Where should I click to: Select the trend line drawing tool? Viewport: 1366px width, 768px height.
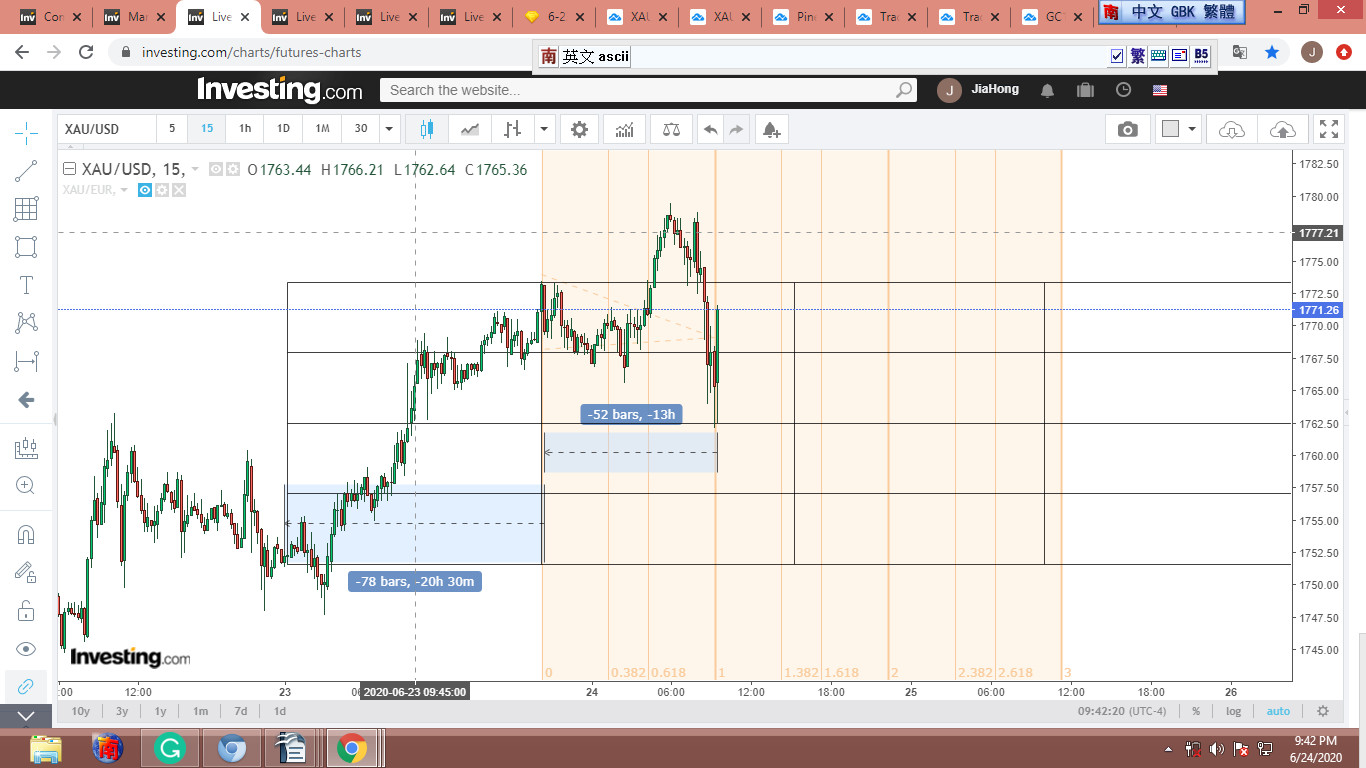(26, 171)
